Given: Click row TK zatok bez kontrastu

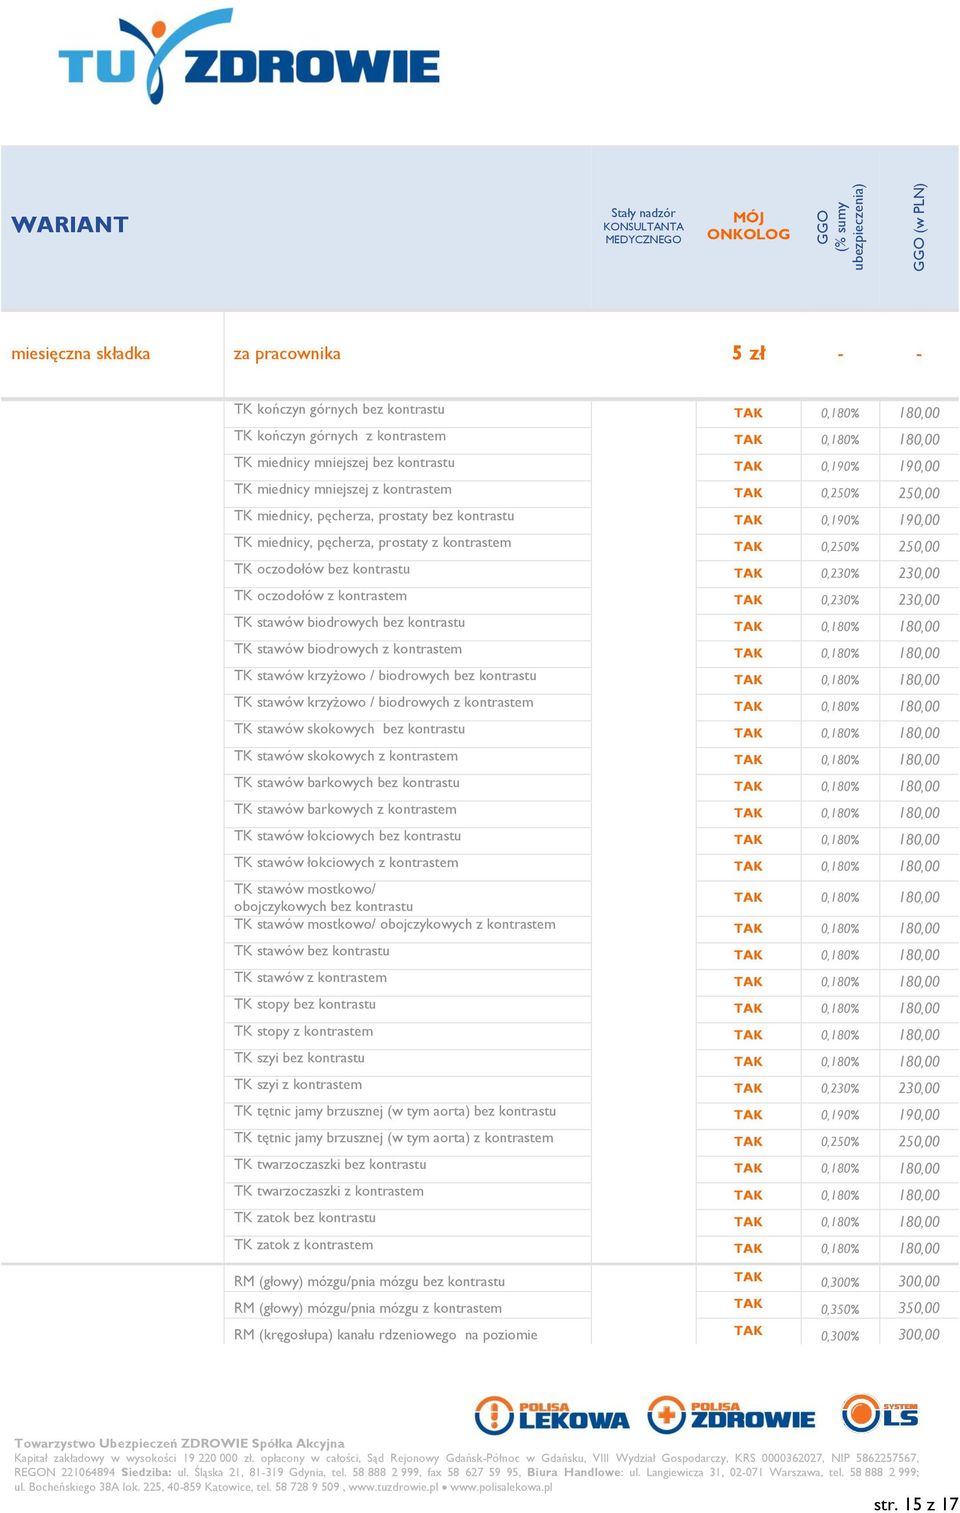Looking at the screenshot, I should [x=305, y=1218].
